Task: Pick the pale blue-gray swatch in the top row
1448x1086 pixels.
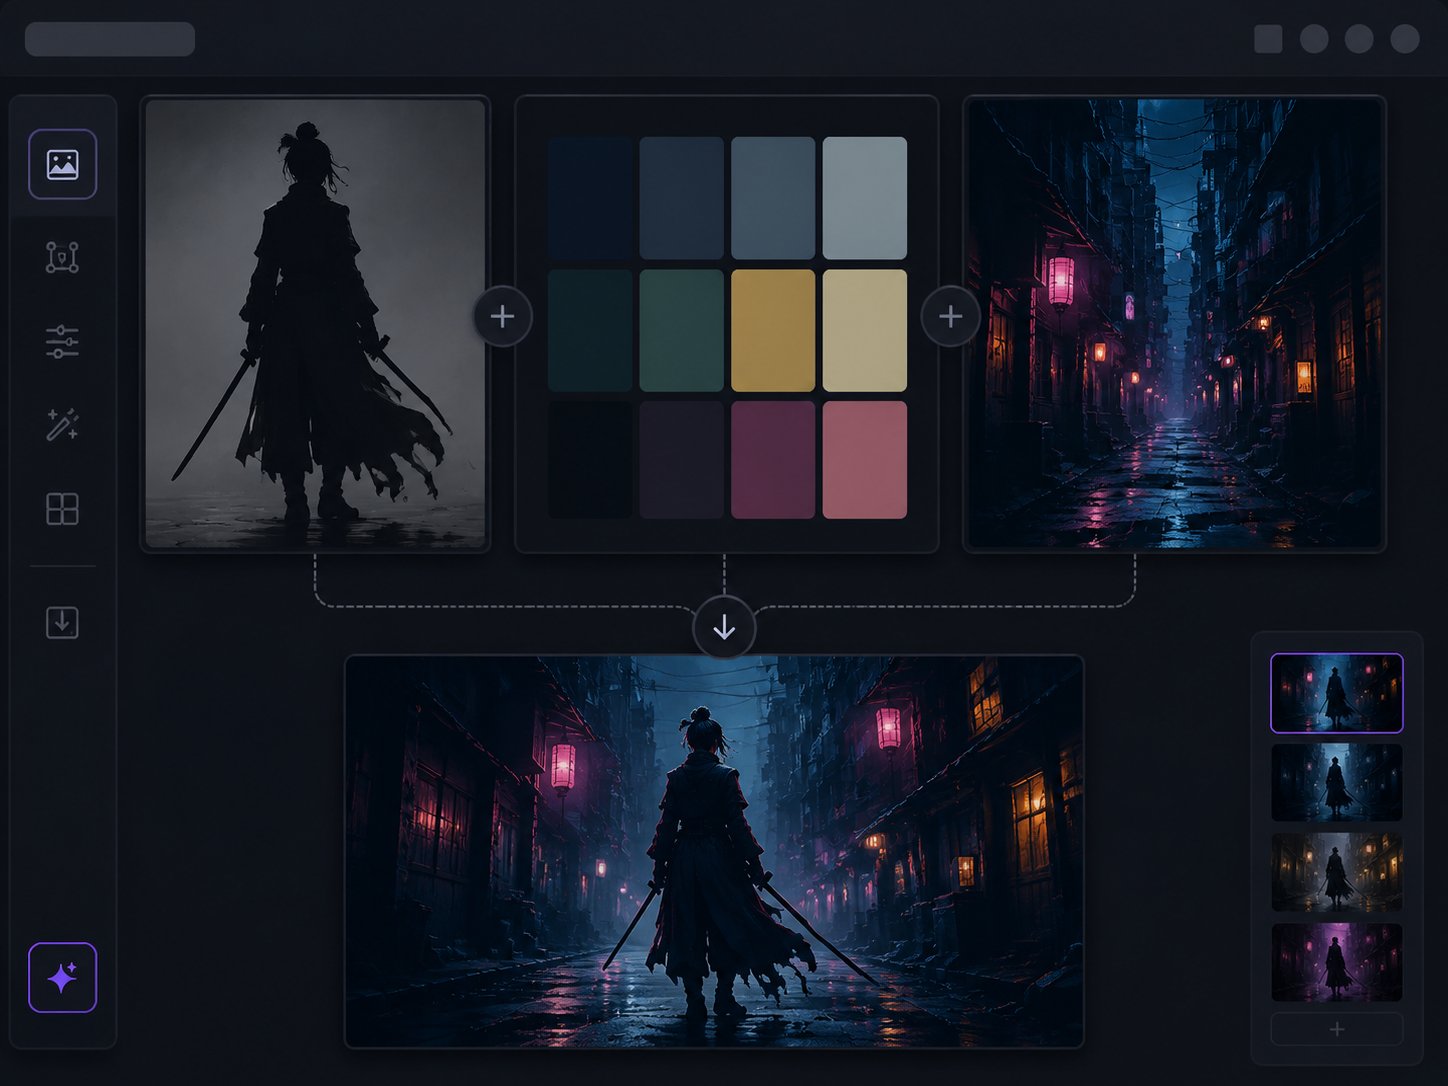Action: coord(865,198)
